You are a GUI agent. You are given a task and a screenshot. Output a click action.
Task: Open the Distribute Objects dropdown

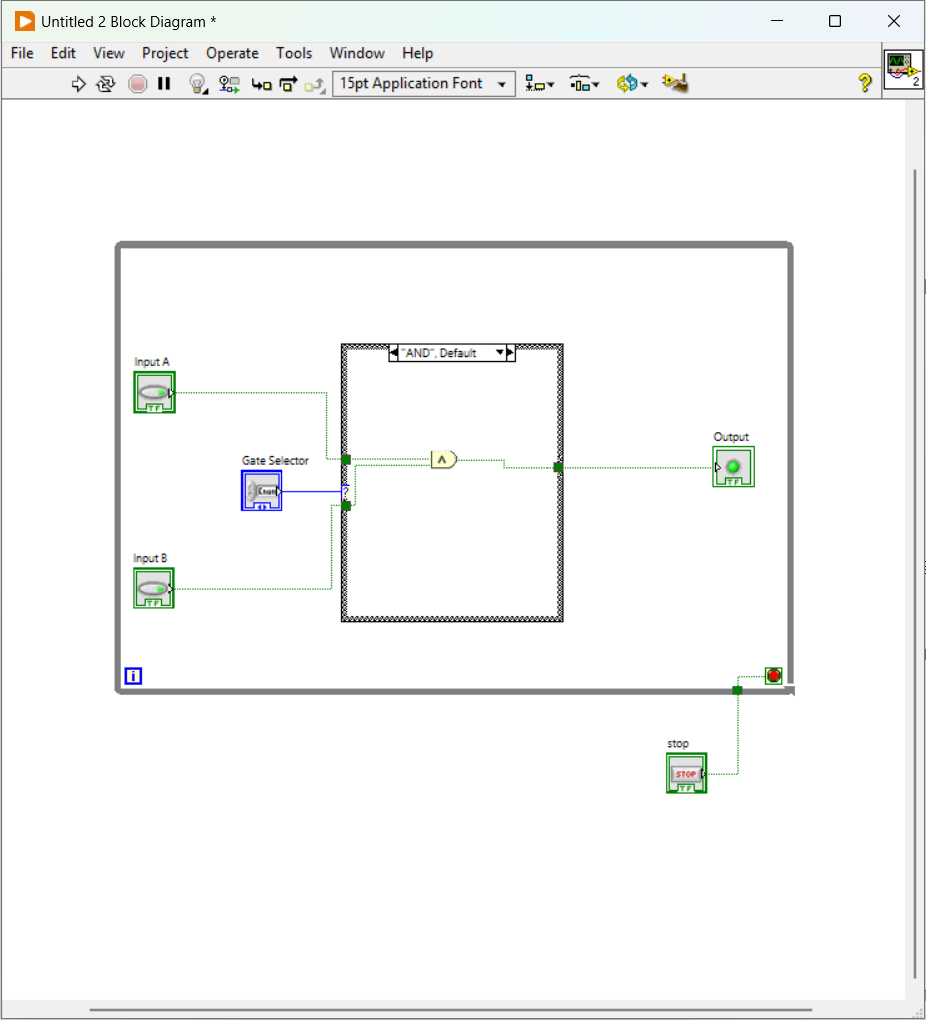tap(584, 84)
